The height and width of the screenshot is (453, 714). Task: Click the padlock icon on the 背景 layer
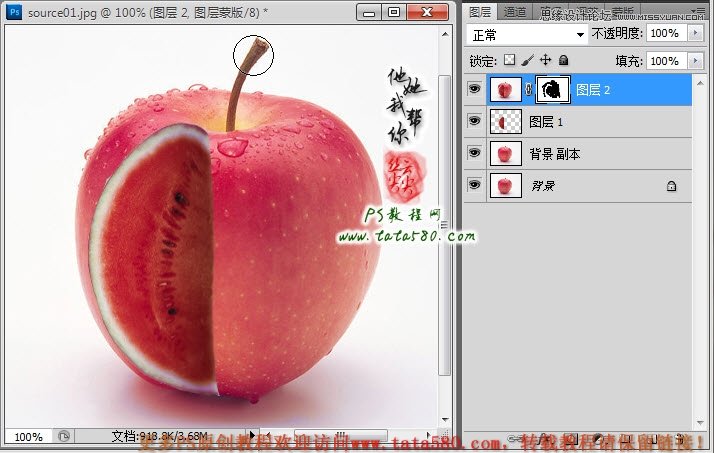pyautogui.click(x=671, y=186)
